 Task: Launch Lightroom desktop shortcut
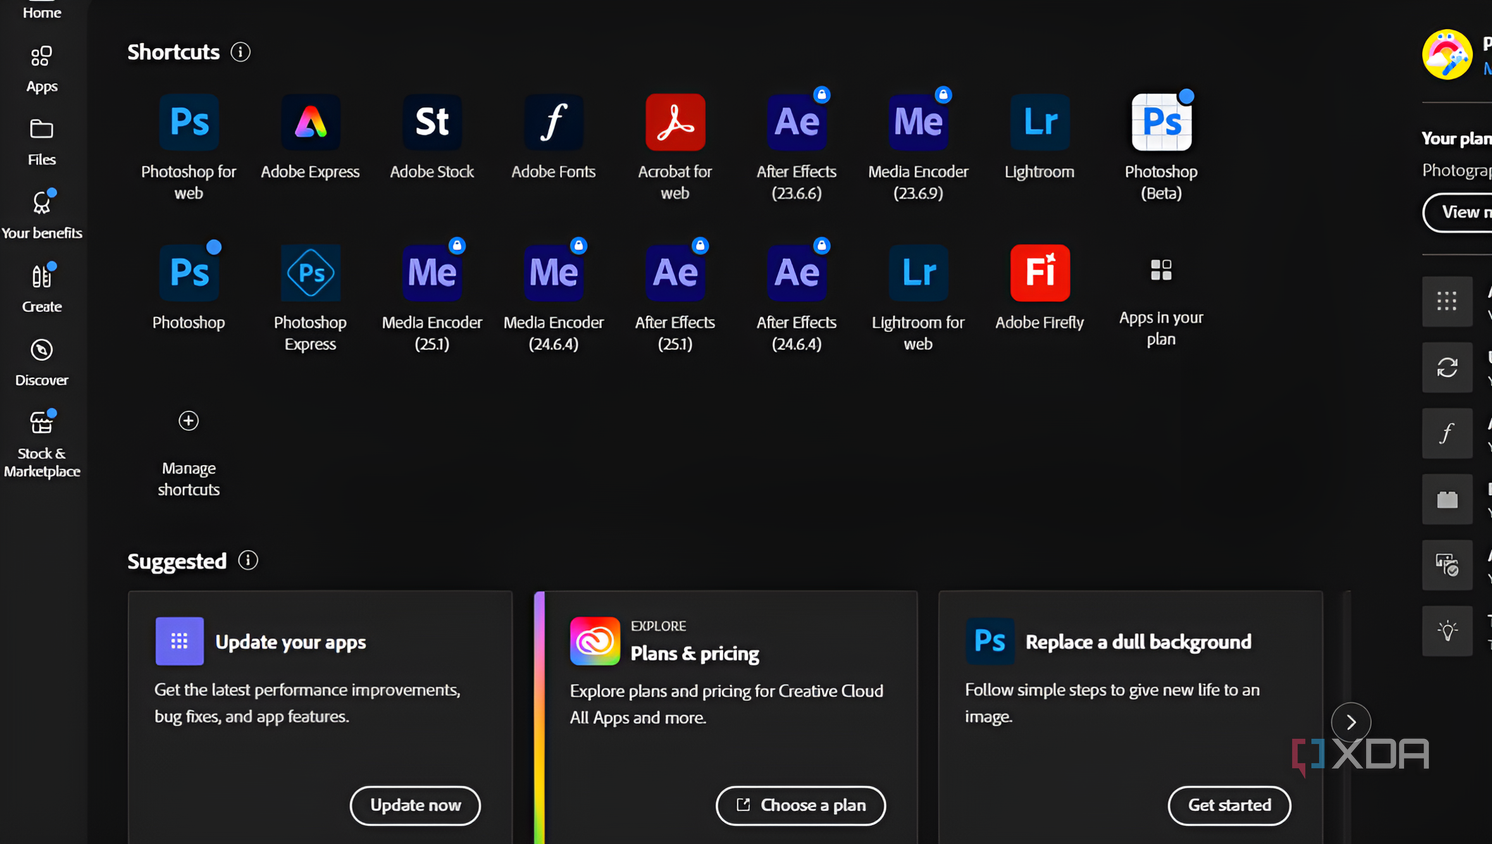pyautogui.click(x=1040, y=122)
